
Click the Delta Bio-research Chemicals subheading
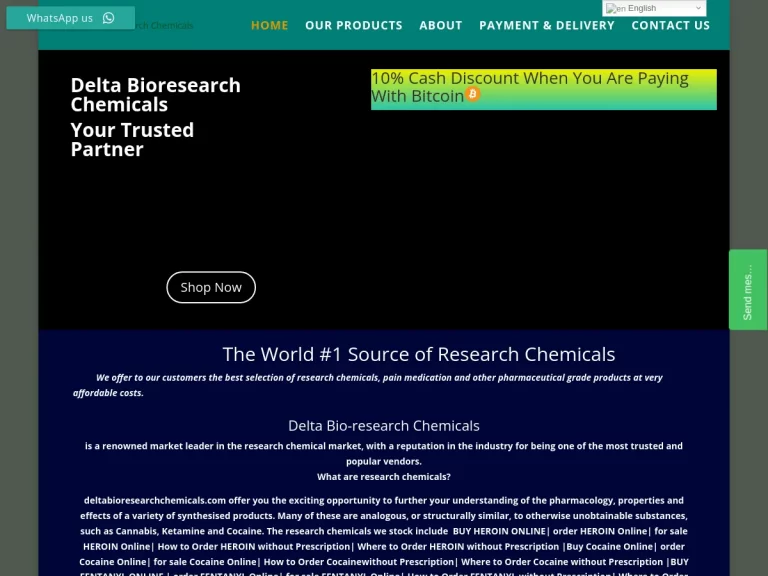384,426
